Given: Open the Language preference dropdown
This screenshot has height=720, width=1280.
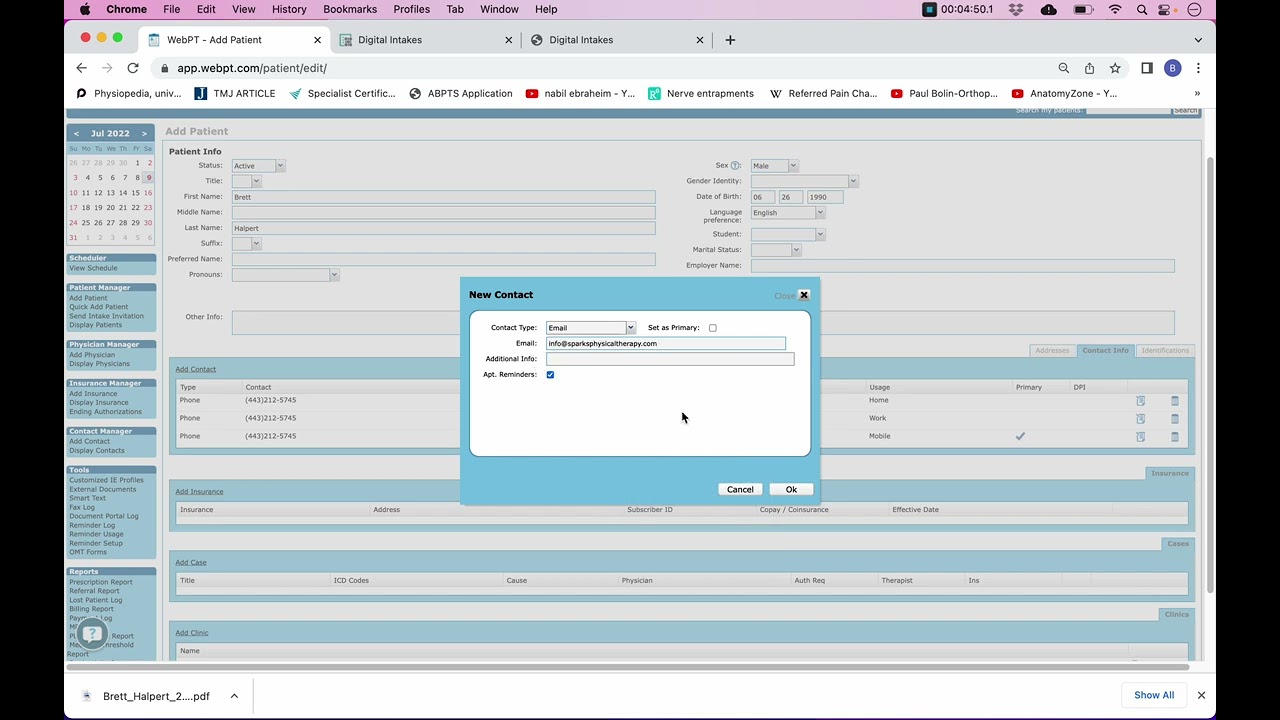Looking at the screenshot, I should point(788,213).
